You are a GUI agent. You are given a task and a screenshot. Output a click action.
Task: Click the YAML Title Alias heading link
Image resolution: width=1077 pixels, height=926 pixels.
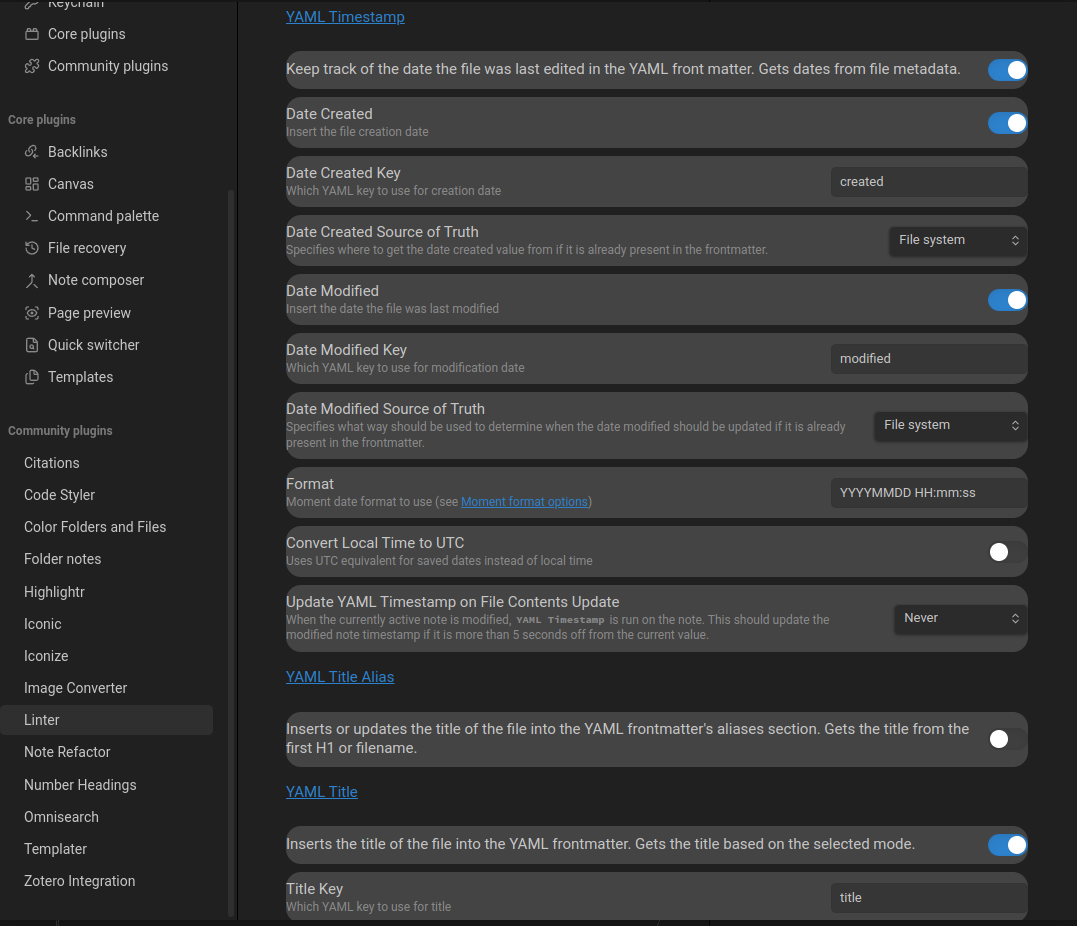click(x=340, y=677)
